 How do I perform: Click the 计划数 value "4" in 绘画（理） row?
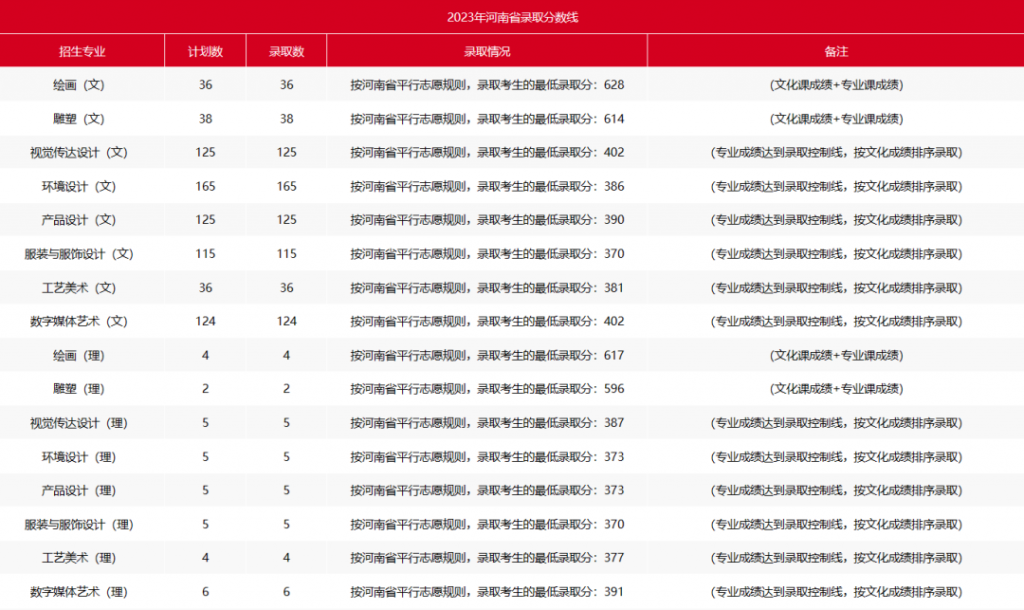[x=205, y=355]
